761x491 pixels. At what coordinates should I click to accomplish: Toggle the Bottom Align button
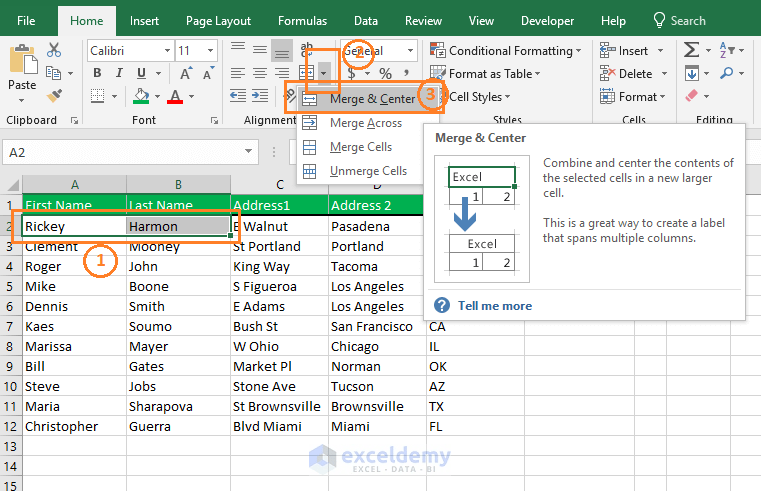281,50
